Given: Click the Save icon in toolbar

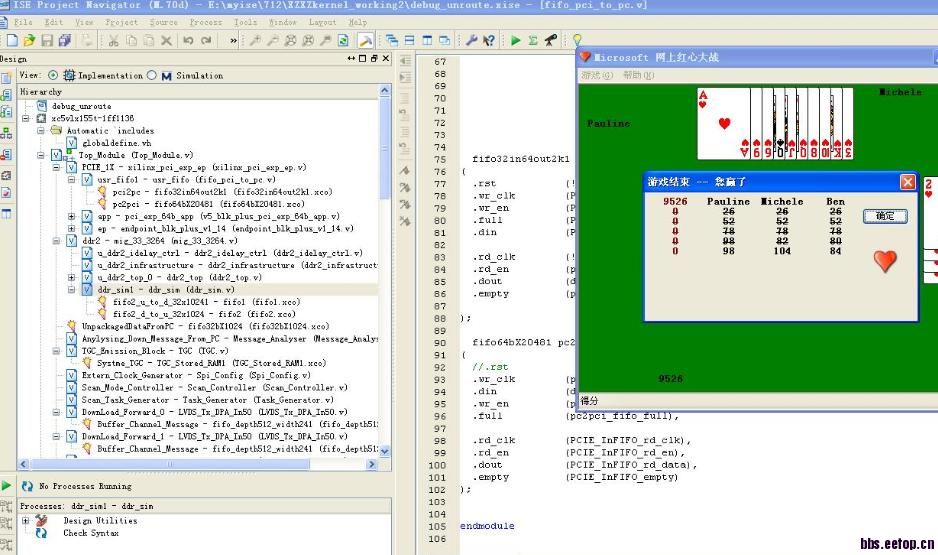Looking at the screenshot, I should [x=47, y=40].
